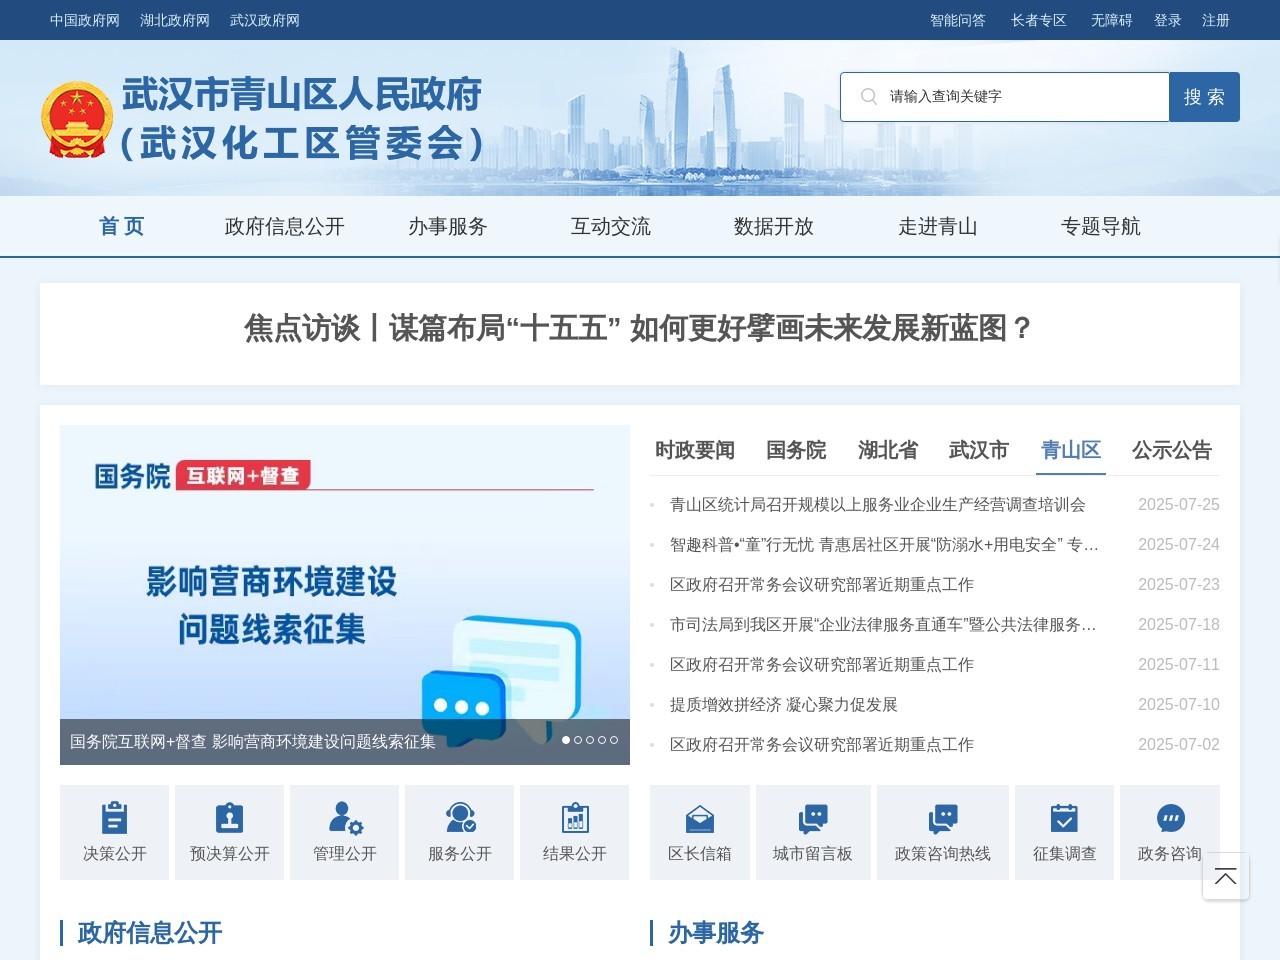Click the 武汉市青山区人民政府 site title
Image resolution: width=1280 pixels, height=960 pixels.
[x=302, y=94]
